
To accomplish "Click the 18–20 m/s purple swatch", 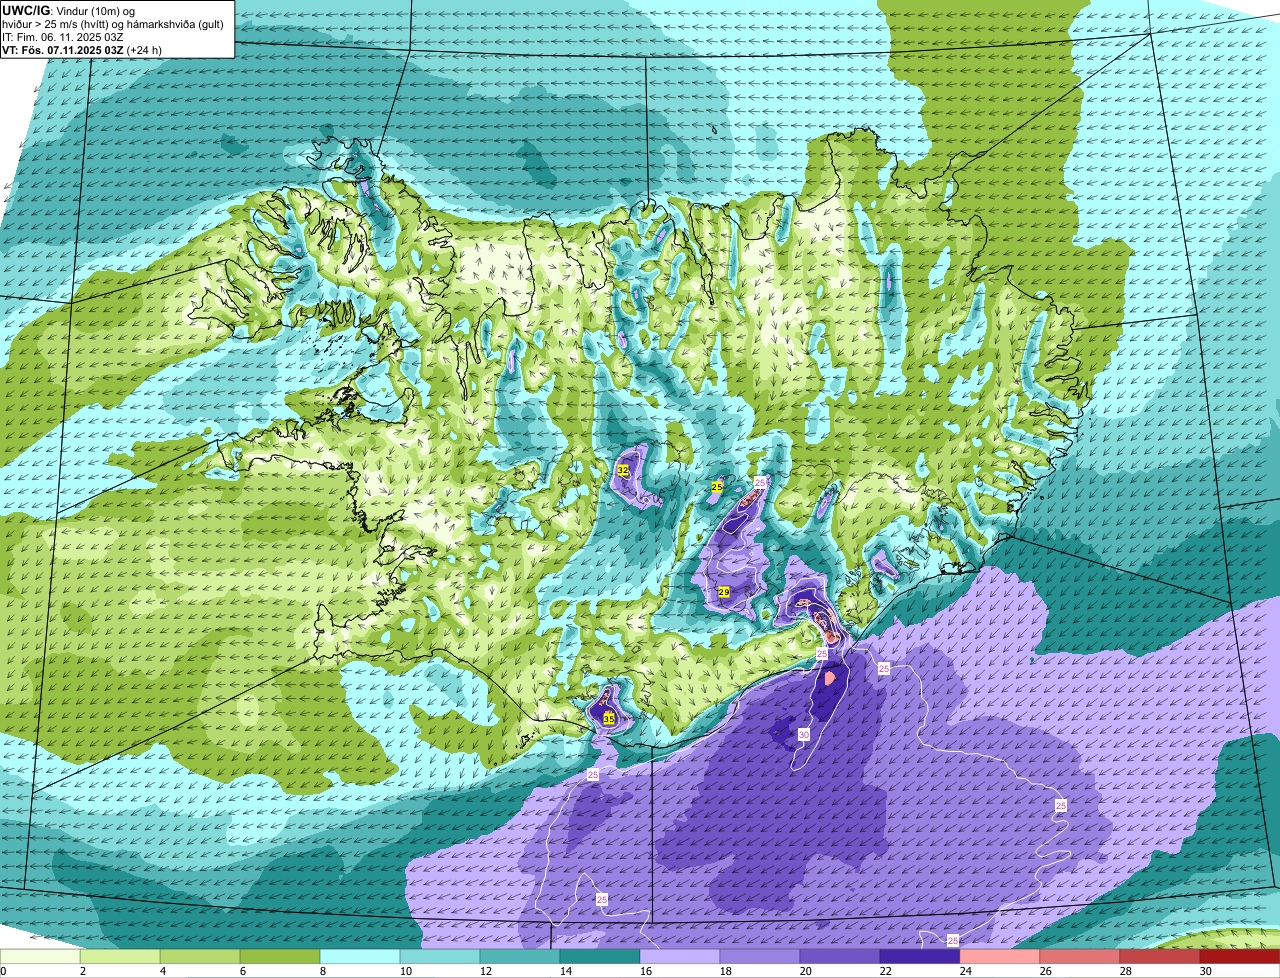I will tap(760, 957).
